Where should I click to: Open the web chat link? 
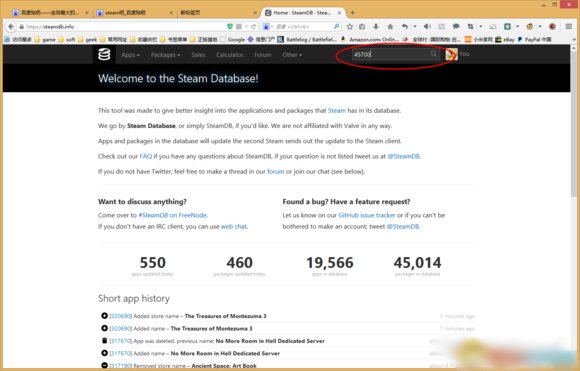[x=233, y=226]
